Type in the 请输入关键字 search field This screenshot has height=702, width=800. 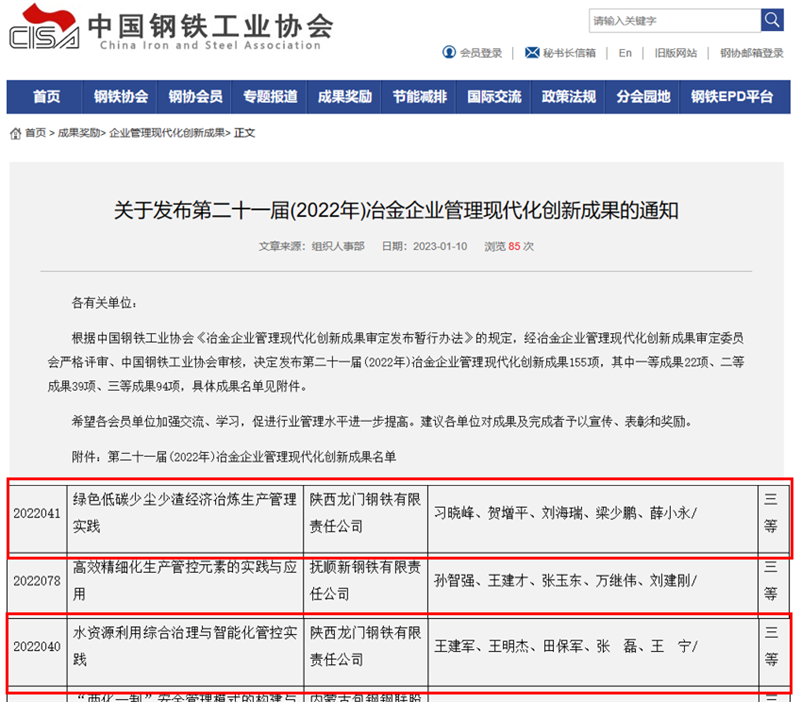coord(673,20)
